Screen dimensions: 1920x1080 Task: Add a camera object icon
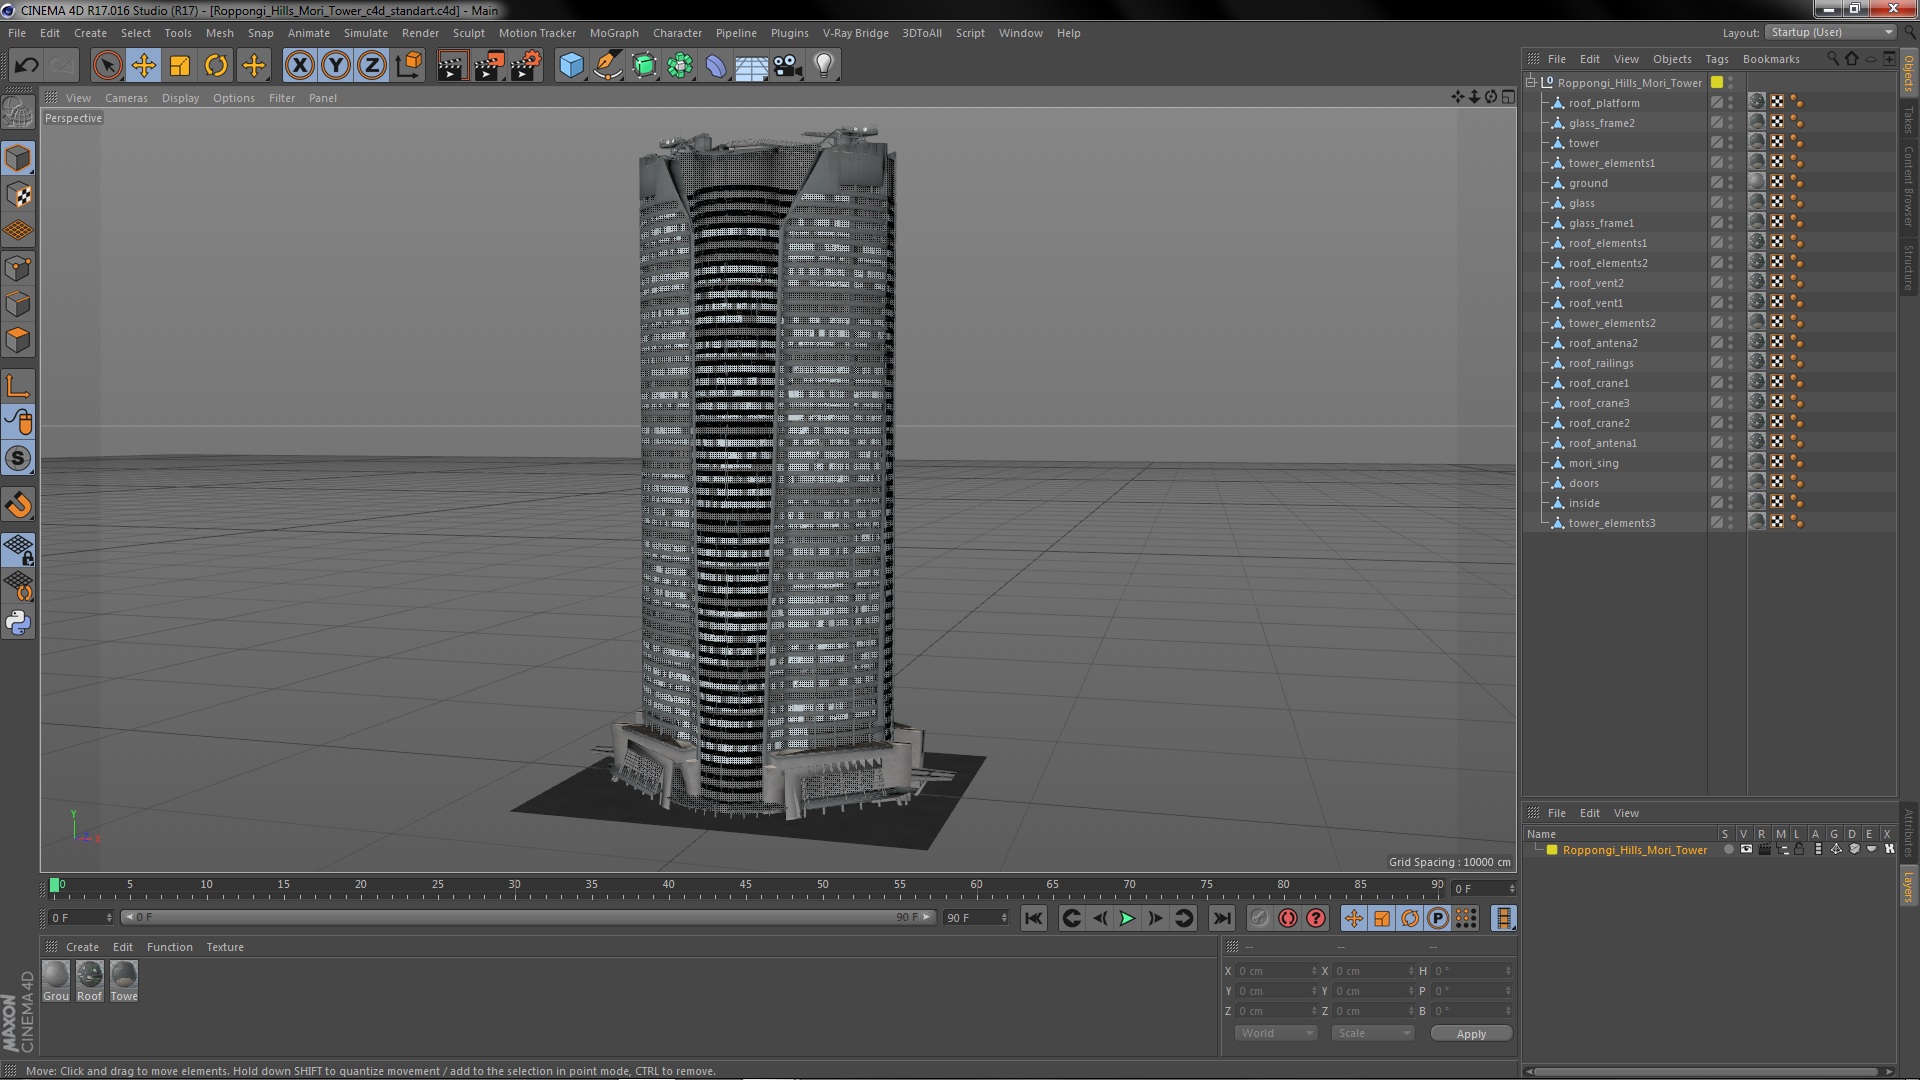click(788, 66)
